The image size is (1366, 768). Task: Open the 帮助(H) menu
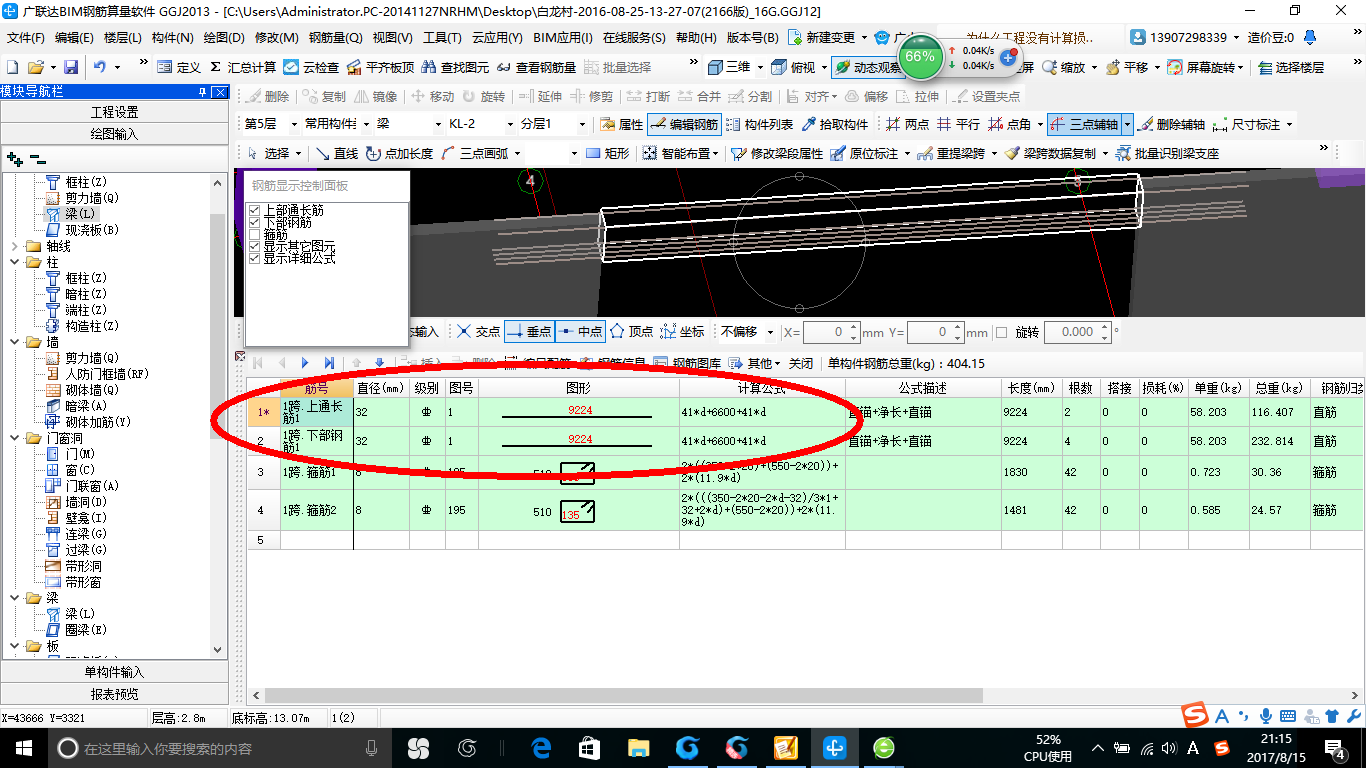pyautogui.click(x=696, y=37)
